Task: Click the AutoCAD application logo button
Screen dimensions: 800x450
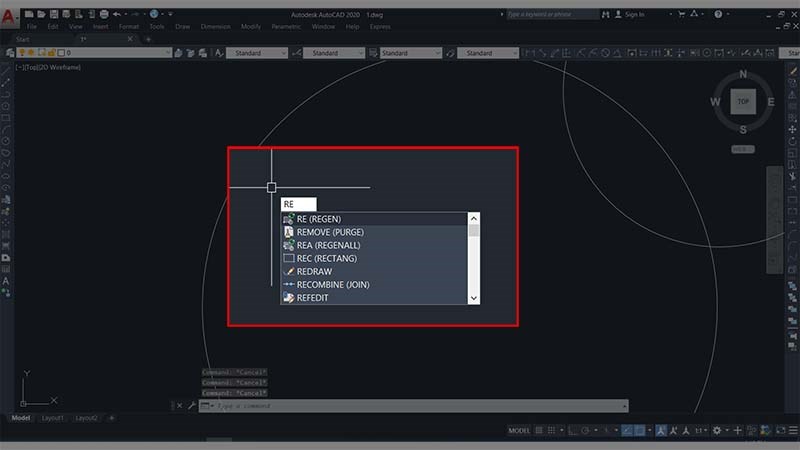Action: pos(10,15)
